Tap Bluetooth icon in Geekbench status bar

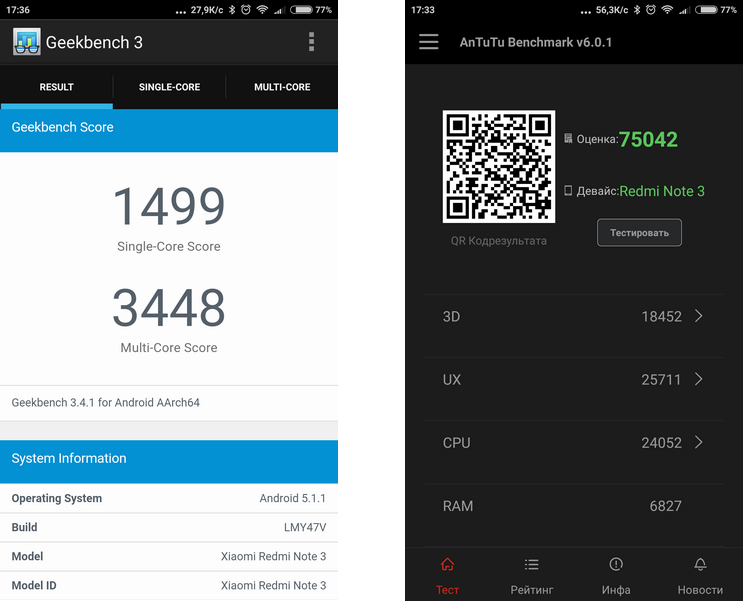[232, 9]
